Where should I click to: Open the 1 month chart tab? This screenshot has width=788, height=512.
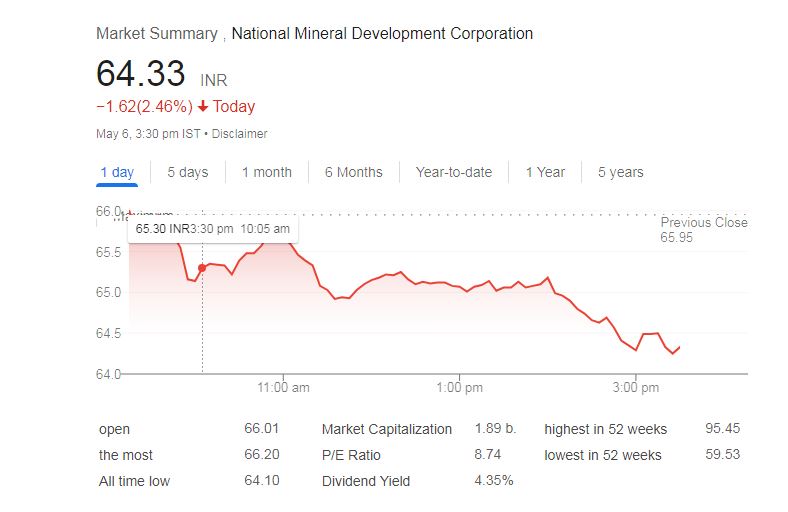pyautogui.click(x=266, y=172)
